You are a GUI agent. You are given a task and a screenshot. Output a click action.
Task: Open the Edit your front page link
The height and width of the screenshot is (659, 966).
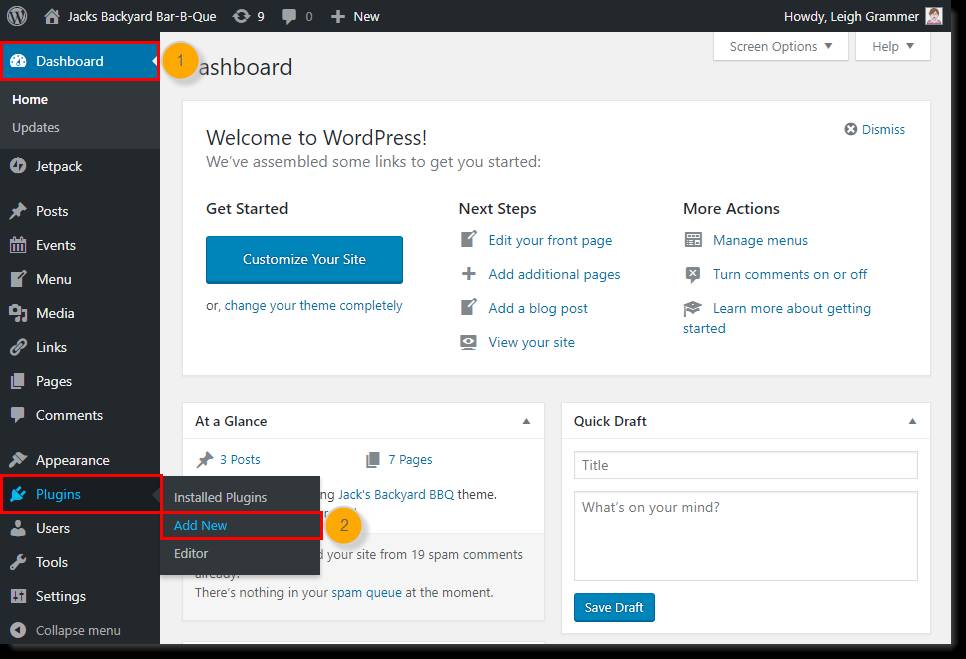550,240
